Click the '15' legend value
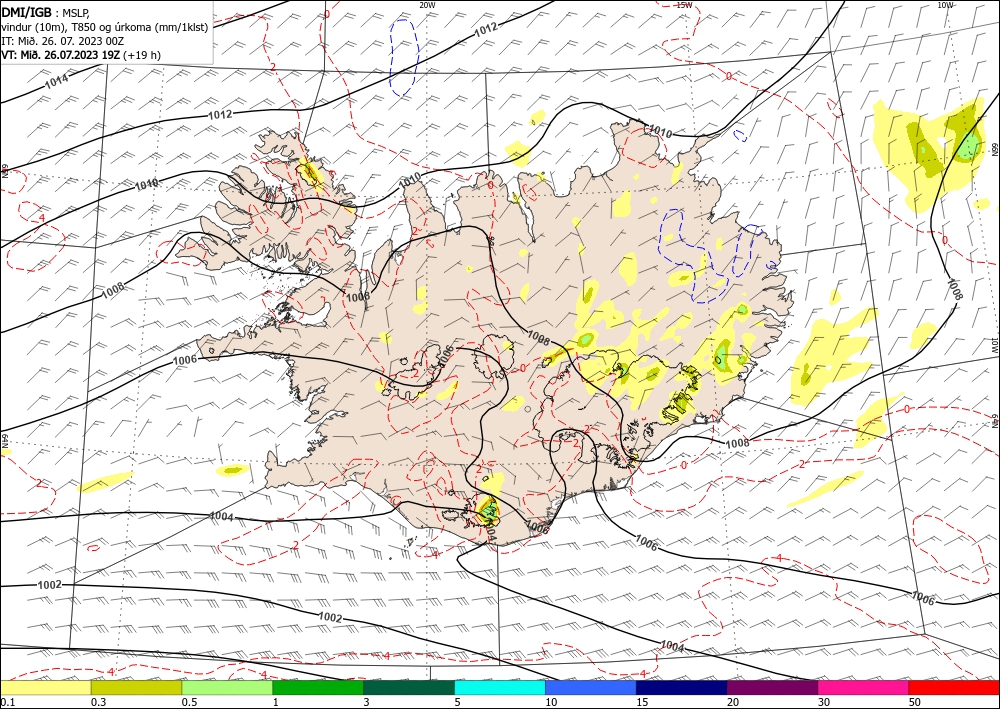The width and height of the screenshot is (1000, 709). (x=642, y=702)
